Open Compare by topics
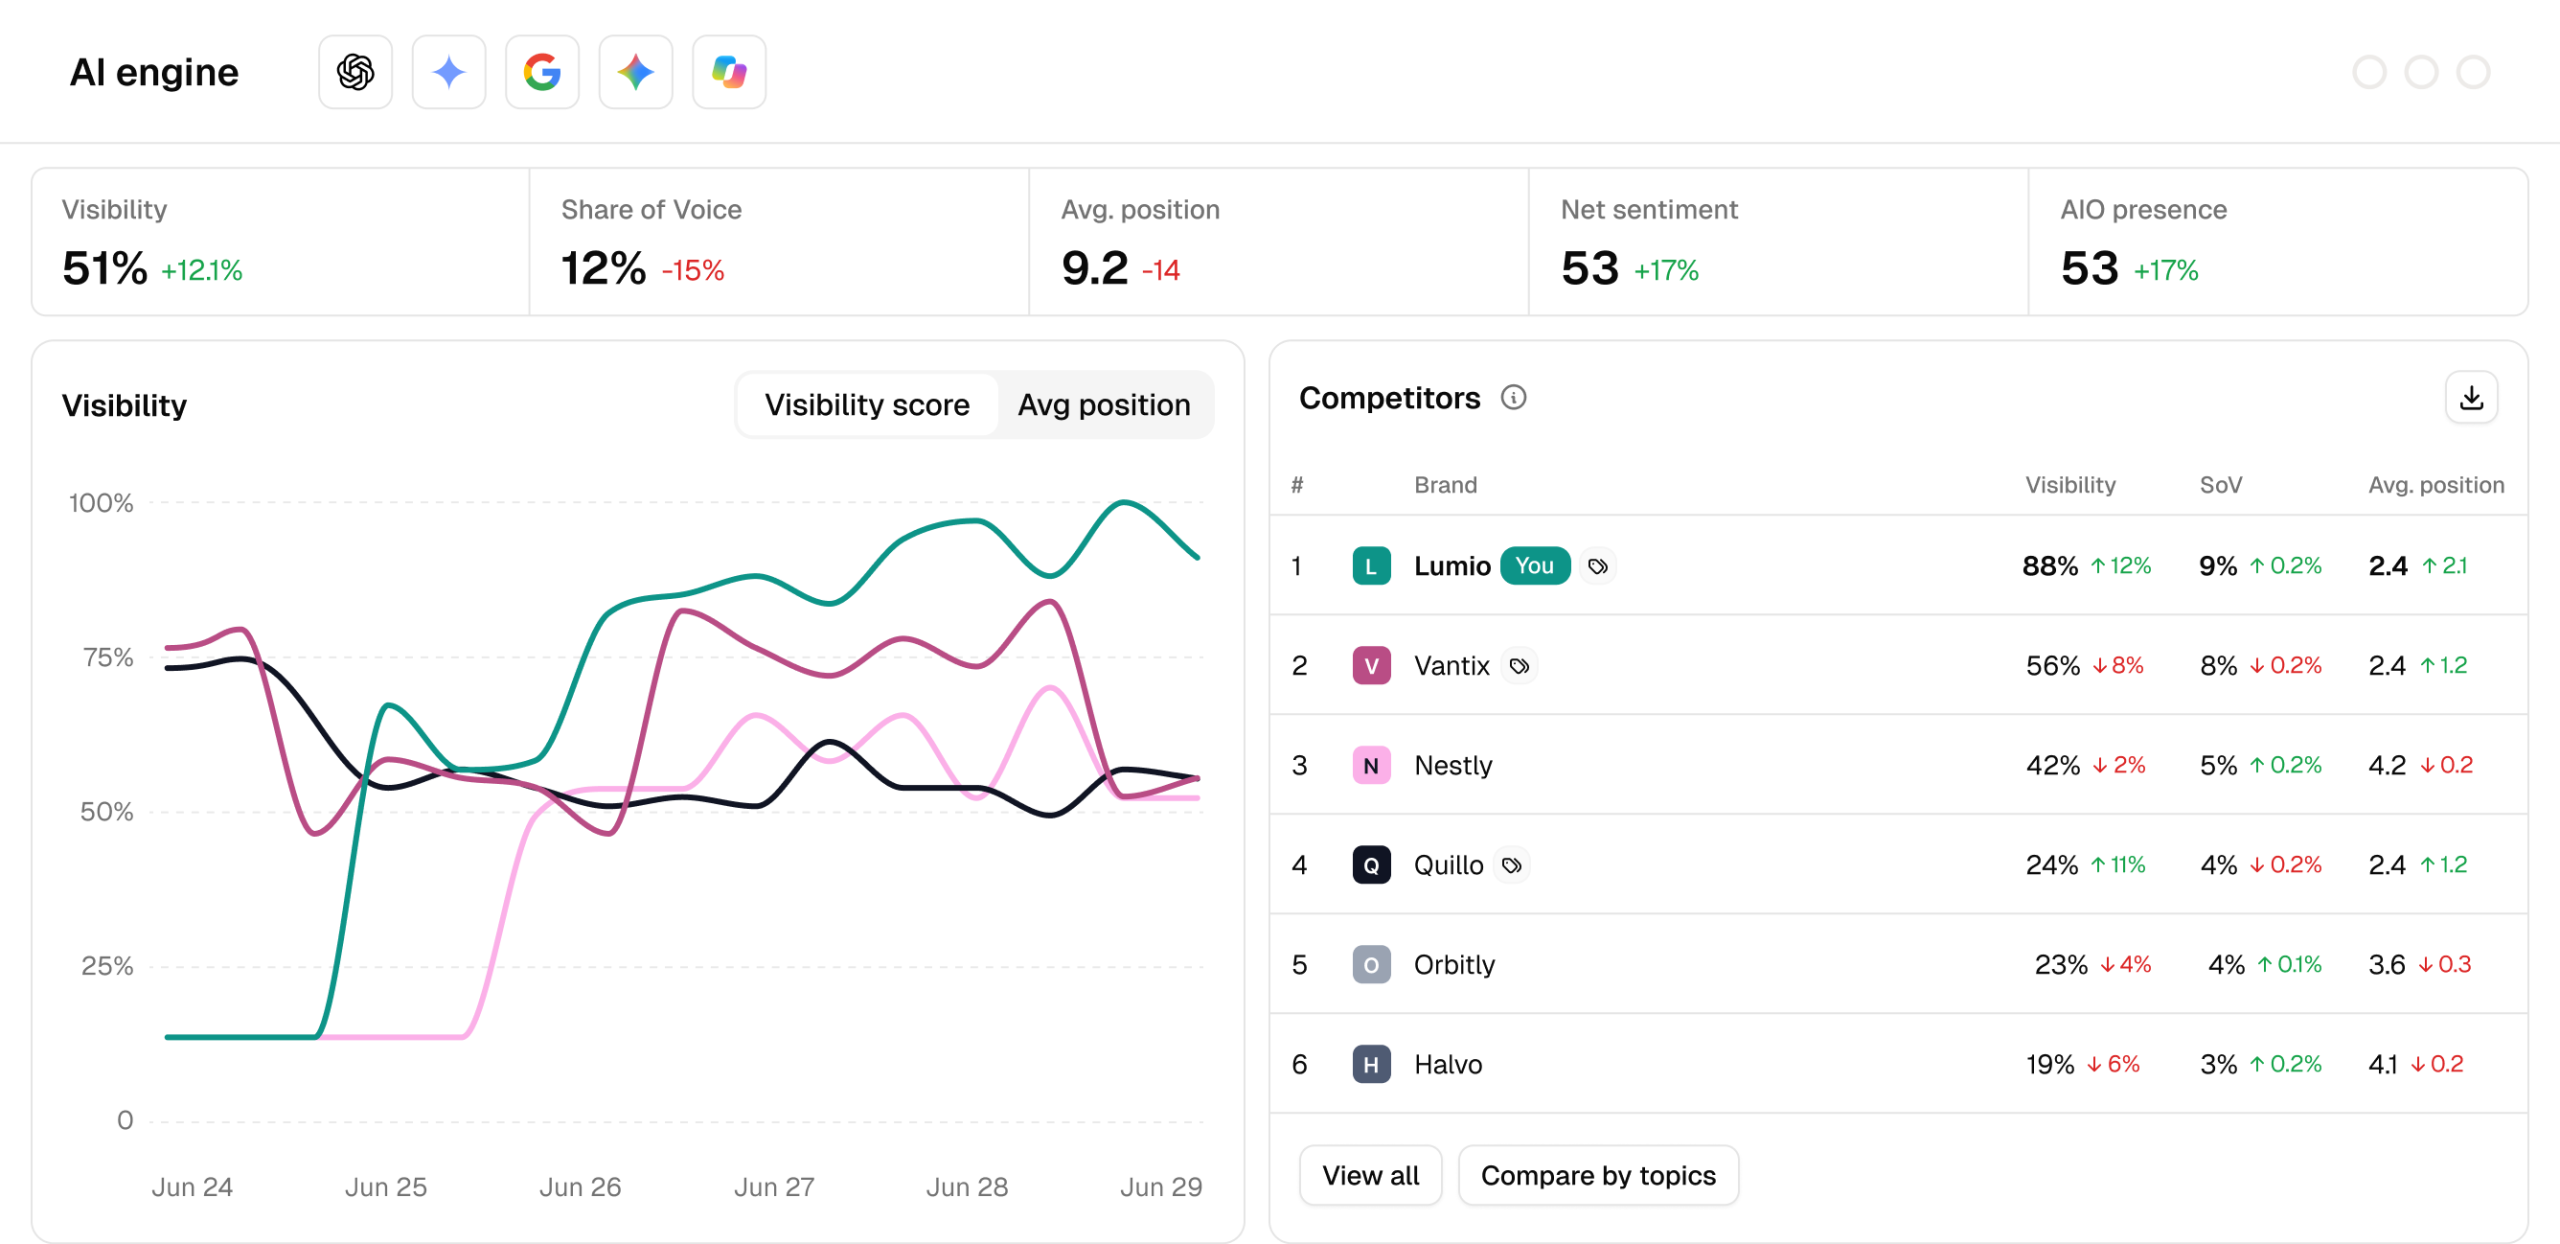The image size is (2560, 1244). pyautogui.click(x=1598, y=1176)
